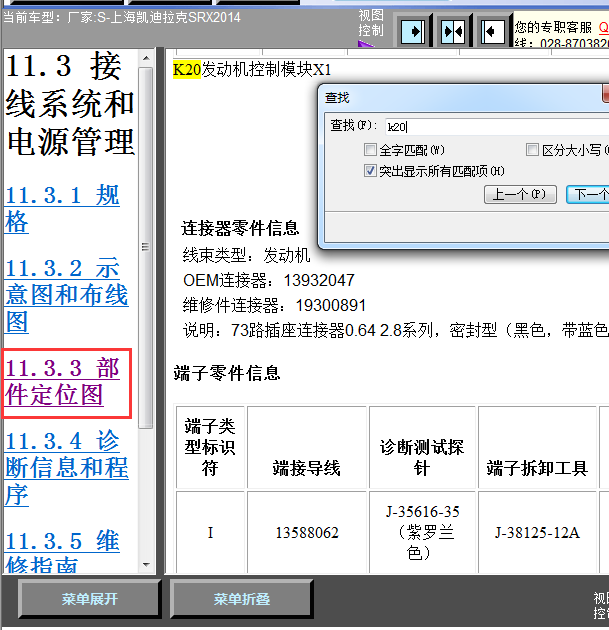Open the 11.3.2 示意图和布线图 link
Image resolution: width=609 pixels, height=630 pixels.
click(67, 295)
